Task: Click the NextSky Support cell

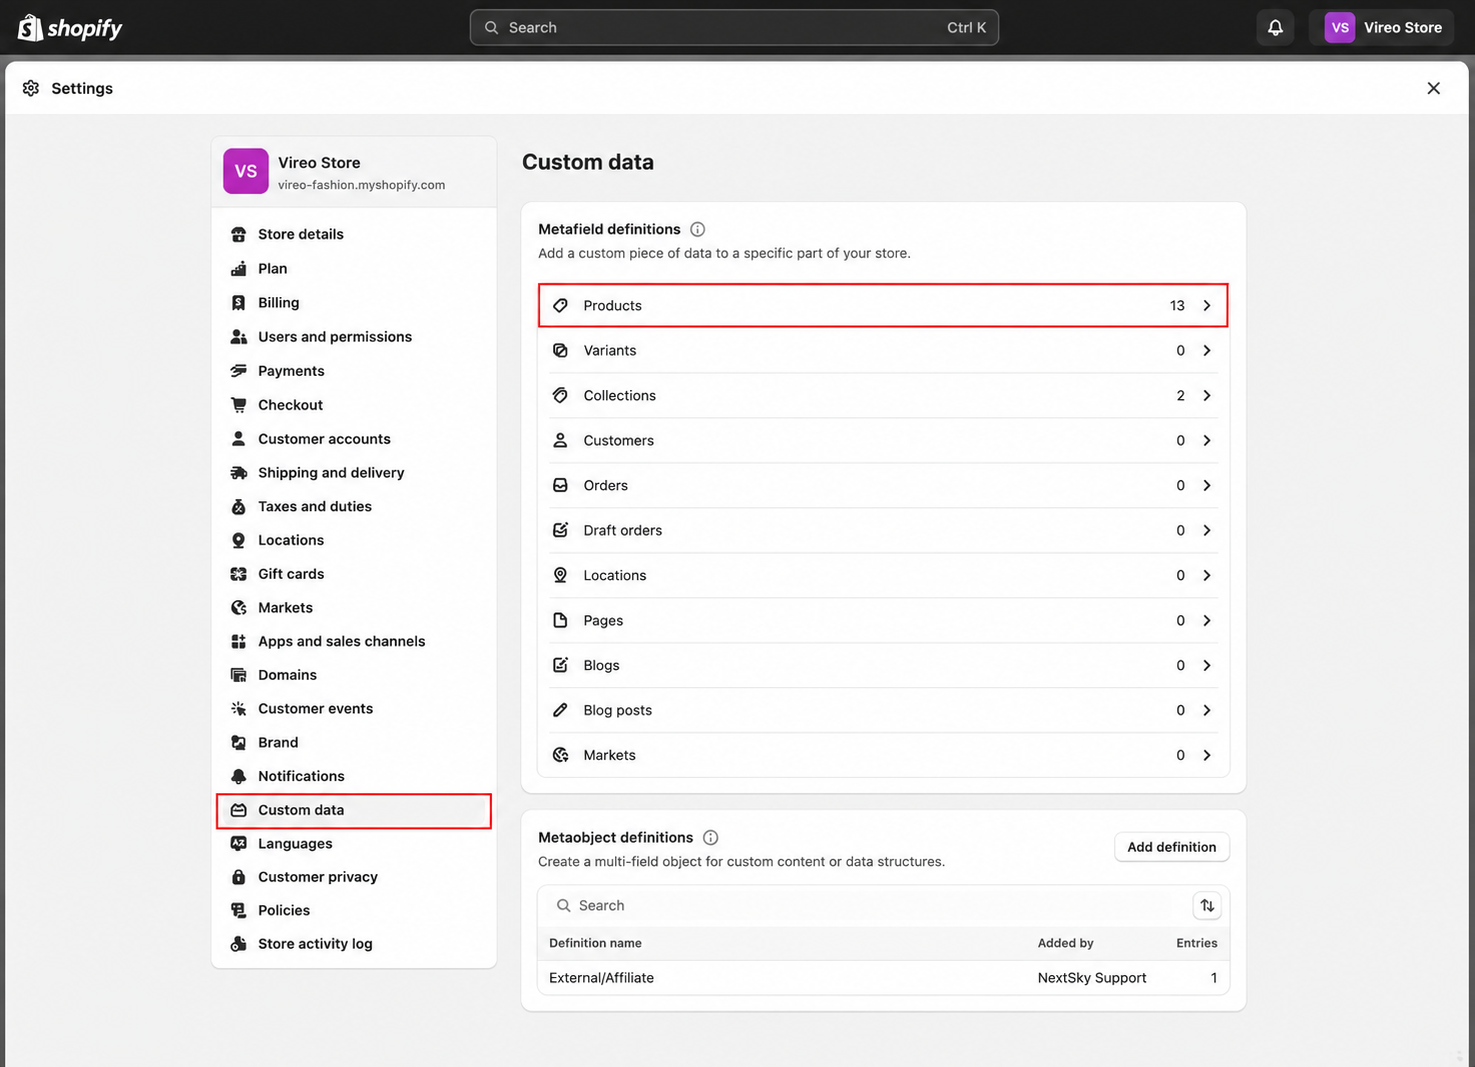Action: [1092, 978]
